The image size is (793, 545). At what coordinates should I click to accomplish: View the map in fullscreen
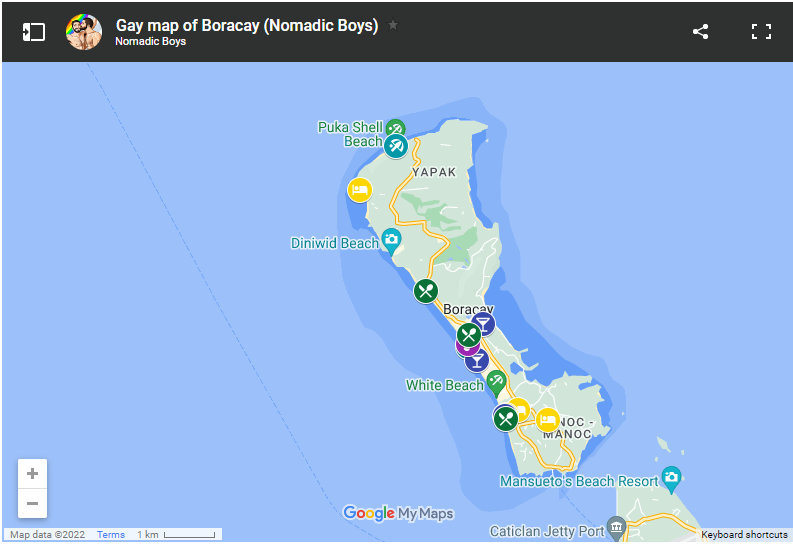(x=761, y=31)
